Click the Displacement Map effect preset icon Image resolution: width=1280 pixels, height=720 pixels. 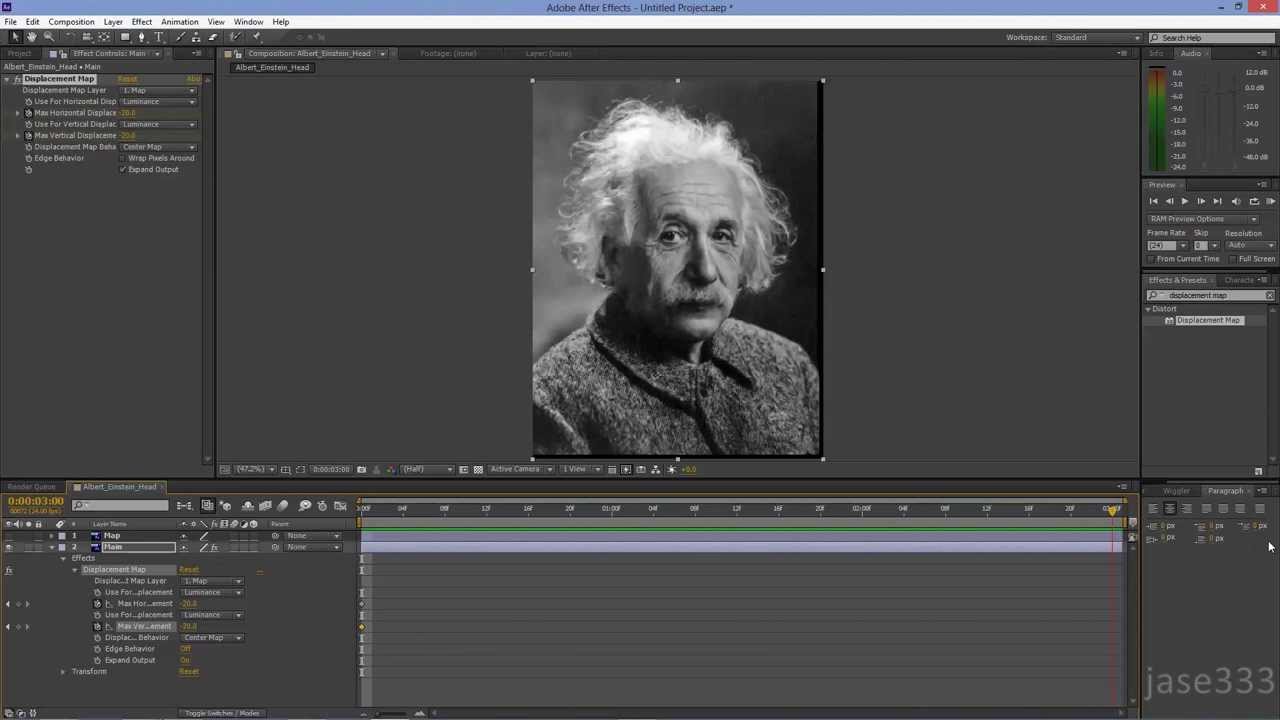point(1169,321)
